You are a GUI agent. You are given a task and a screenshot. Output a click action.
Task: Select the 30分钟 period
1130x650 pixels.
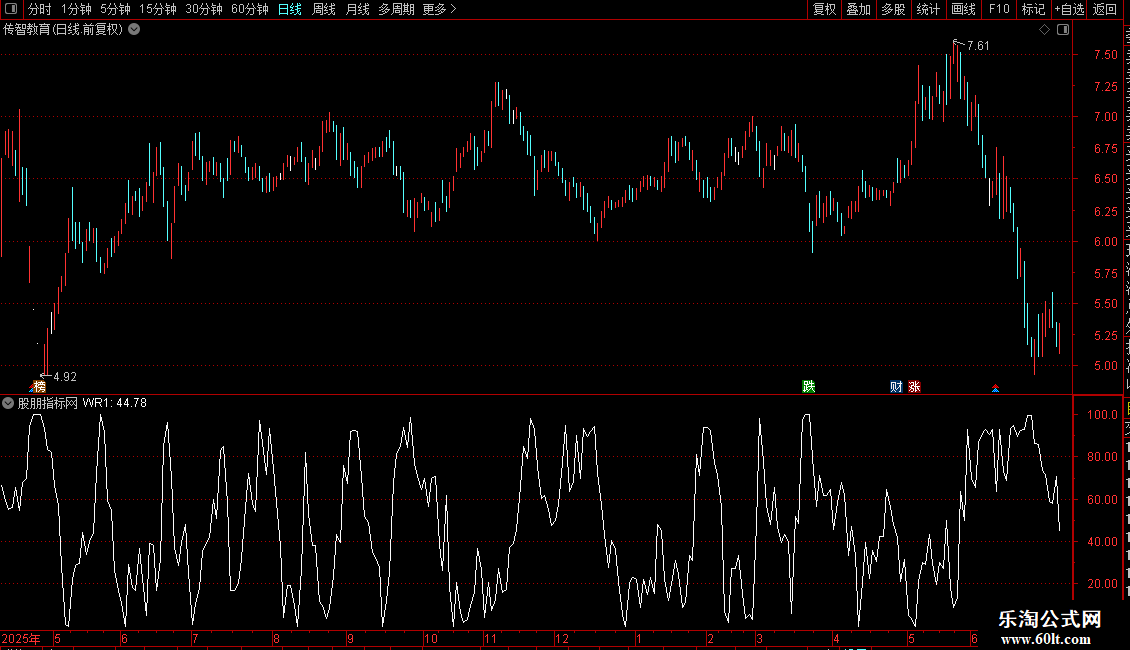[x=203, y=9]
